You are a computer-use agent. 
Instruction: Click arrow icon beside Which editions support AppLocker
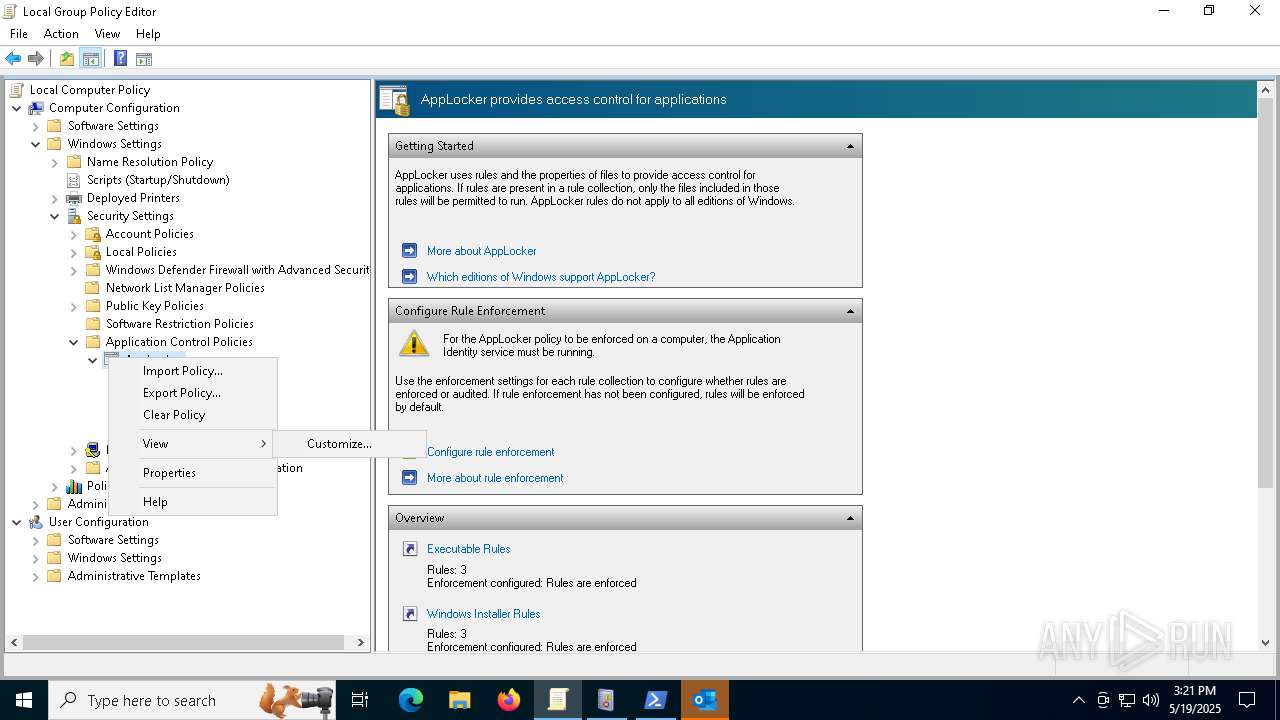(x=409, y=277)
